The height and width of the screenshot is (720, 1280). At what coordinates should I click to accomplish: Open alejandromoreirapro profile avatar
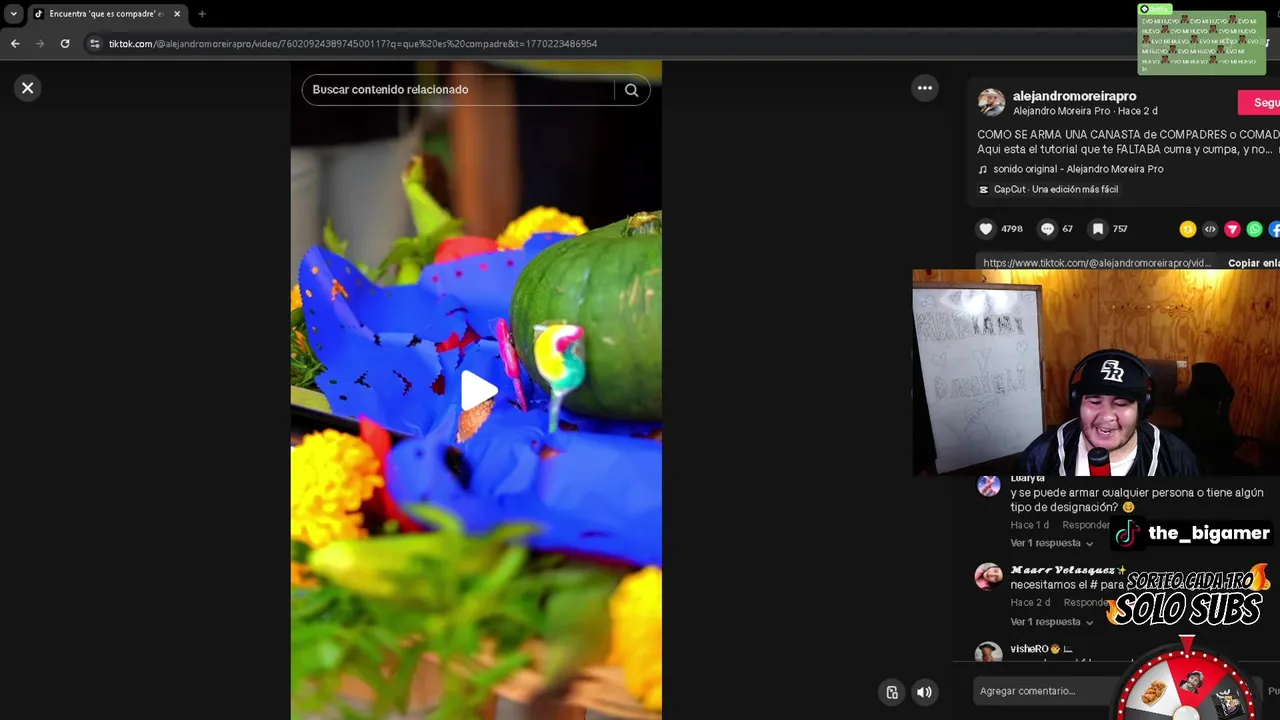991,102
